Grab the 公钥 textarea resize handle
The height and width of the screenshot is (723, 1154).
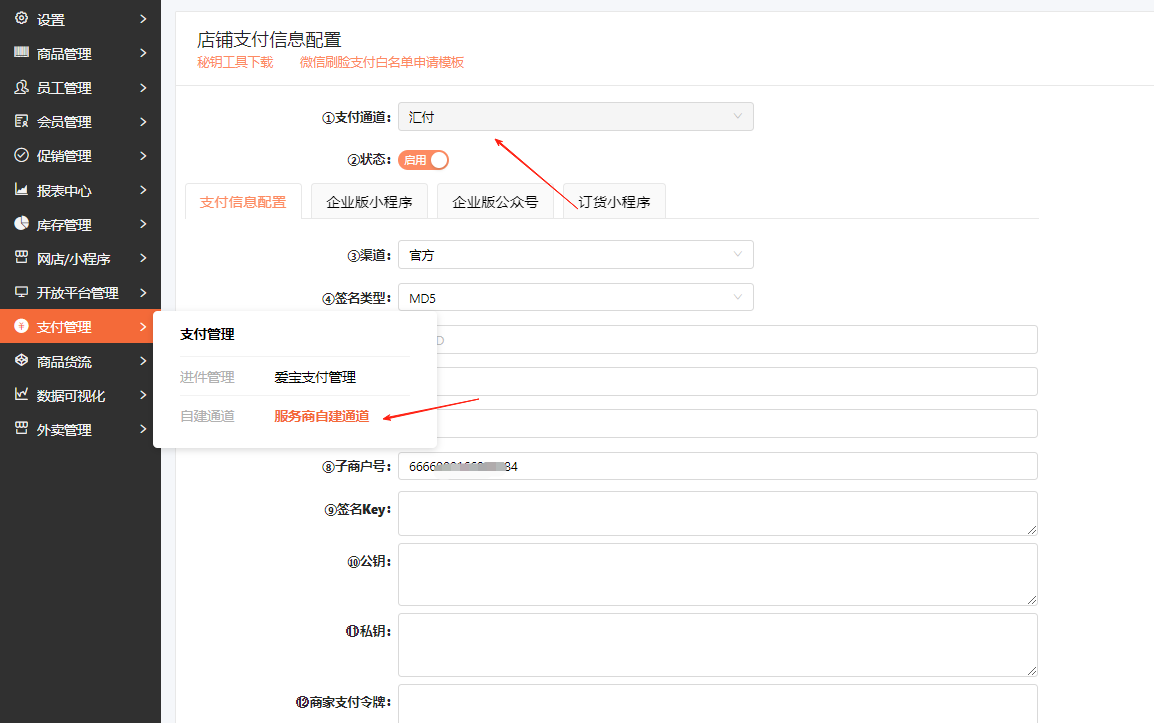pos(1032,600)
